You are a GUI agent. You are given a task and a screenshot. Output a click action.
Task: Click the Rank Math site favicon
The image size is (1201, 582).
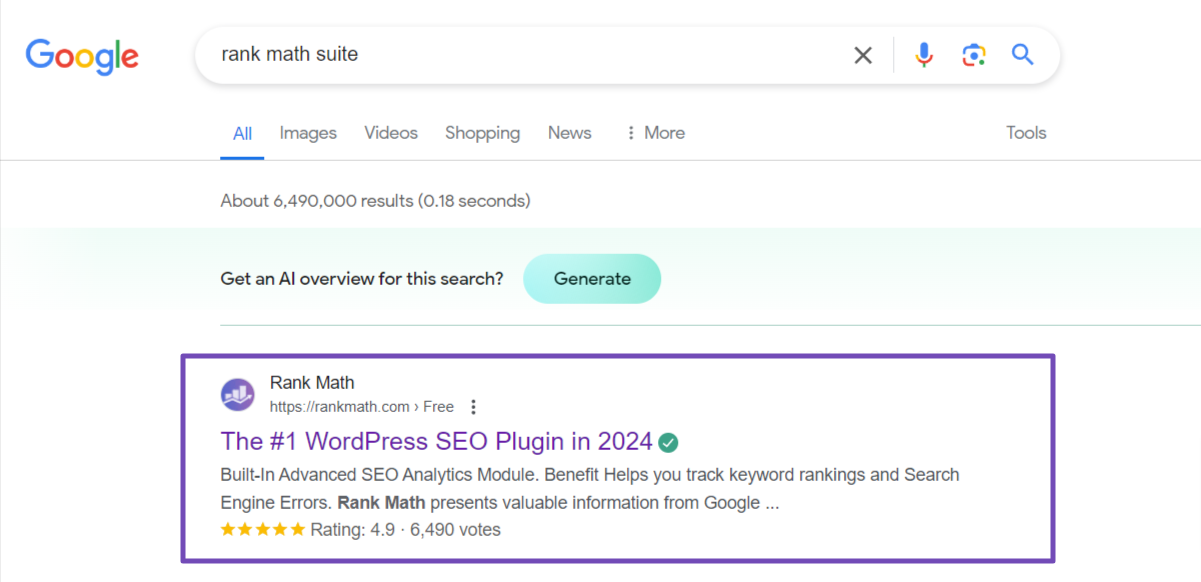[x=237, y=394]
